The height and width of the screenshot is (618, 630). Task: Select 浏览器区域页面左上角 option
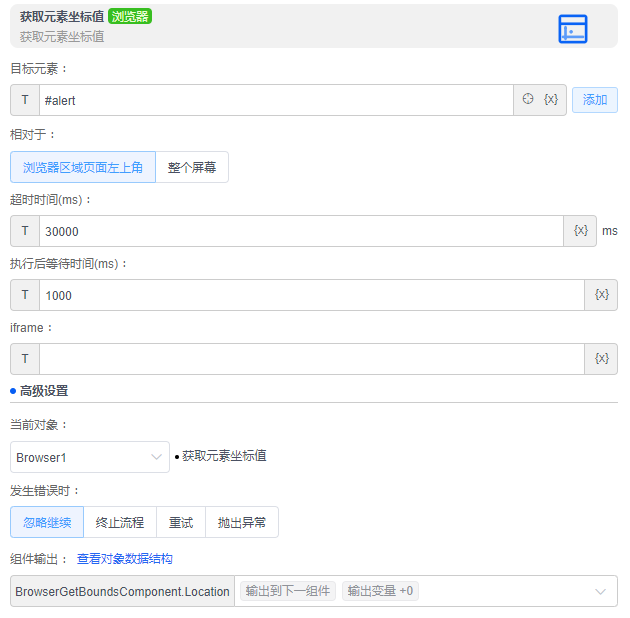click(x=83, y=167)
